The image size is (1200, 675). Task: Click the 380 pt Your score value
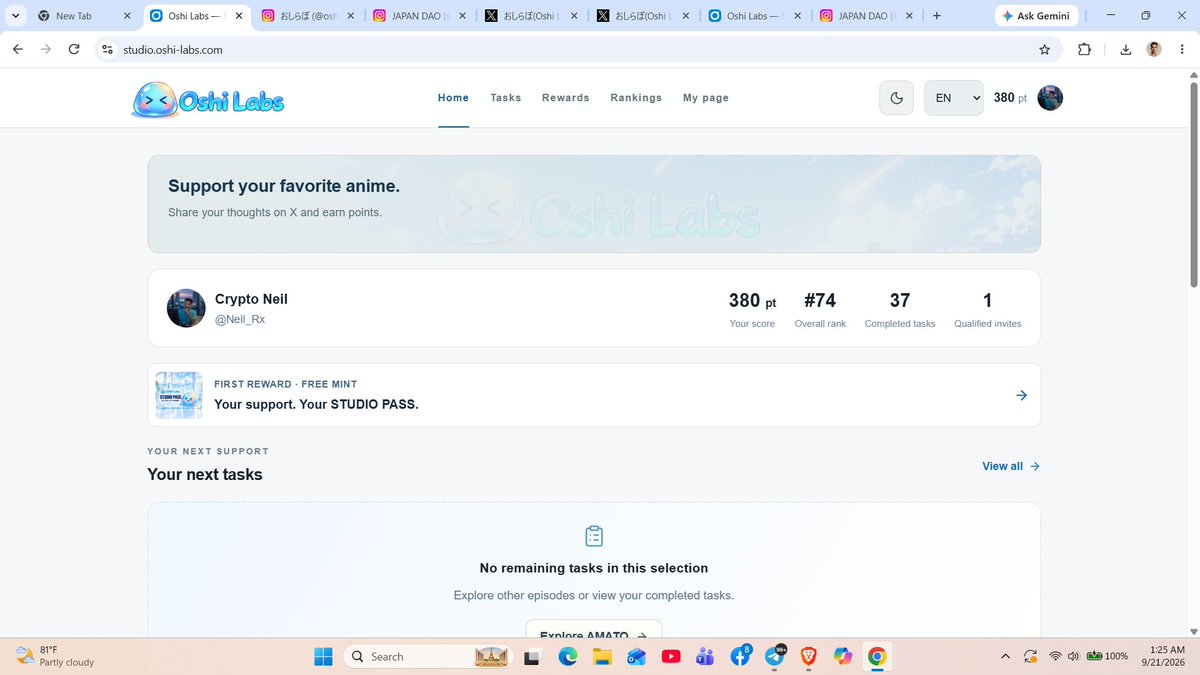pos(752,300)
